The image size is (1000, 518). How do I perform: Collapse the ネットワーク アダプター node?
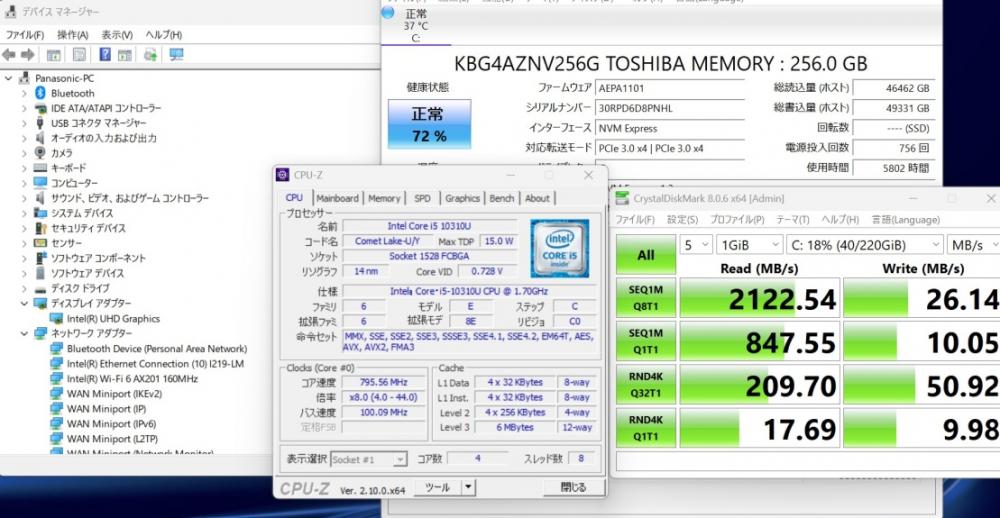click(24, 333)
